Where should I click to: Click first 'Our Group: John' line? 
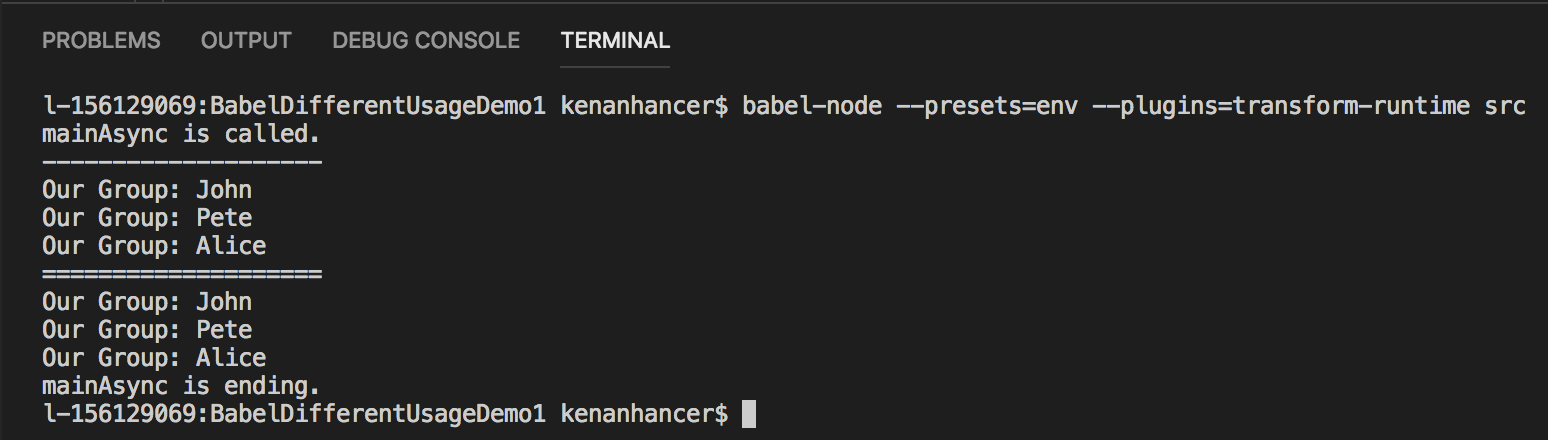147,190
